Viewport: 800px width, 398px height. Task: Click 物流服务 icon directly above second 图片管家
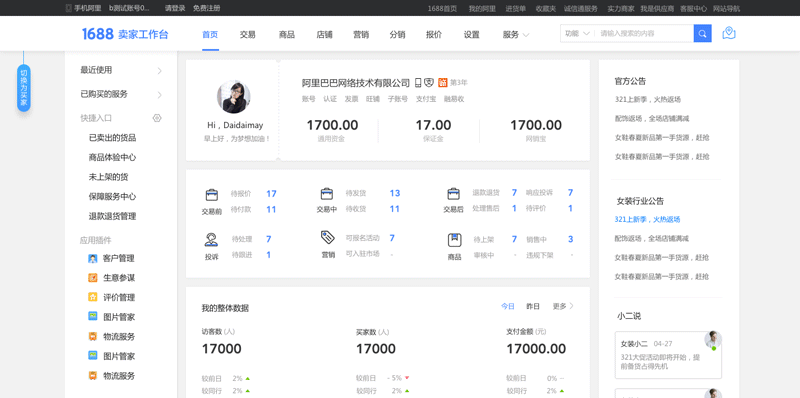(92, 336)
